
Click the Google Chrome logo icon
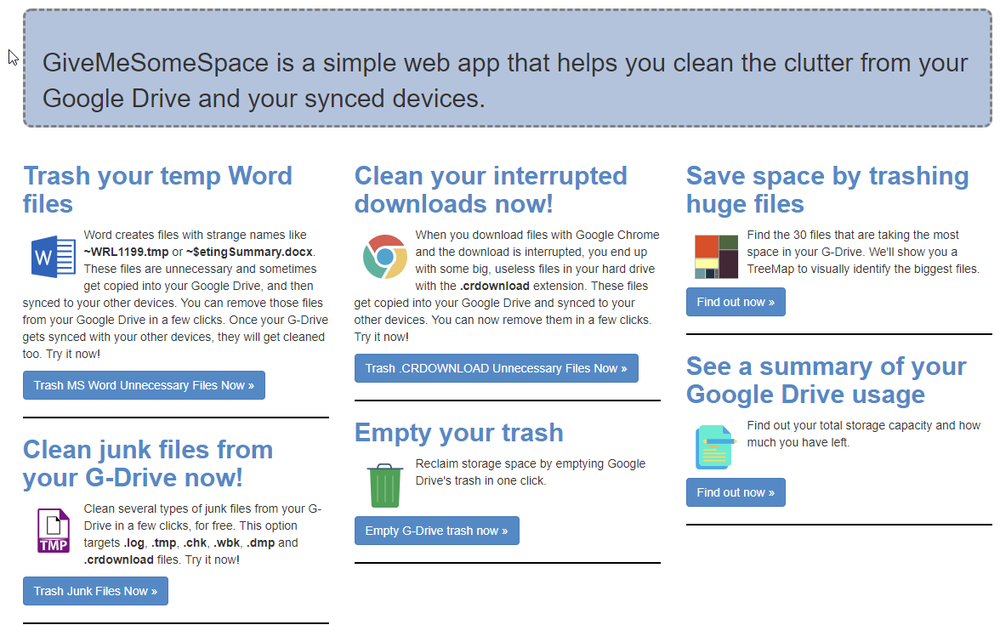click(385, 256)
